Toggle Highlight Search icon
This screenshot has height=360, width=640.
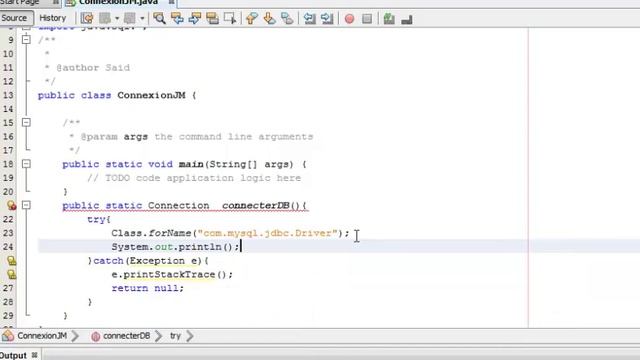[212, 18]
